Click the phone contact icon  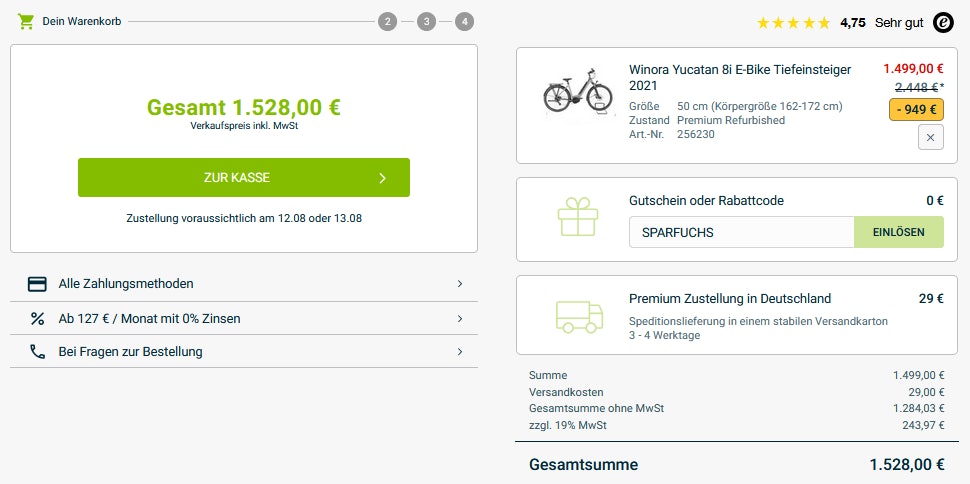(38, 352)
